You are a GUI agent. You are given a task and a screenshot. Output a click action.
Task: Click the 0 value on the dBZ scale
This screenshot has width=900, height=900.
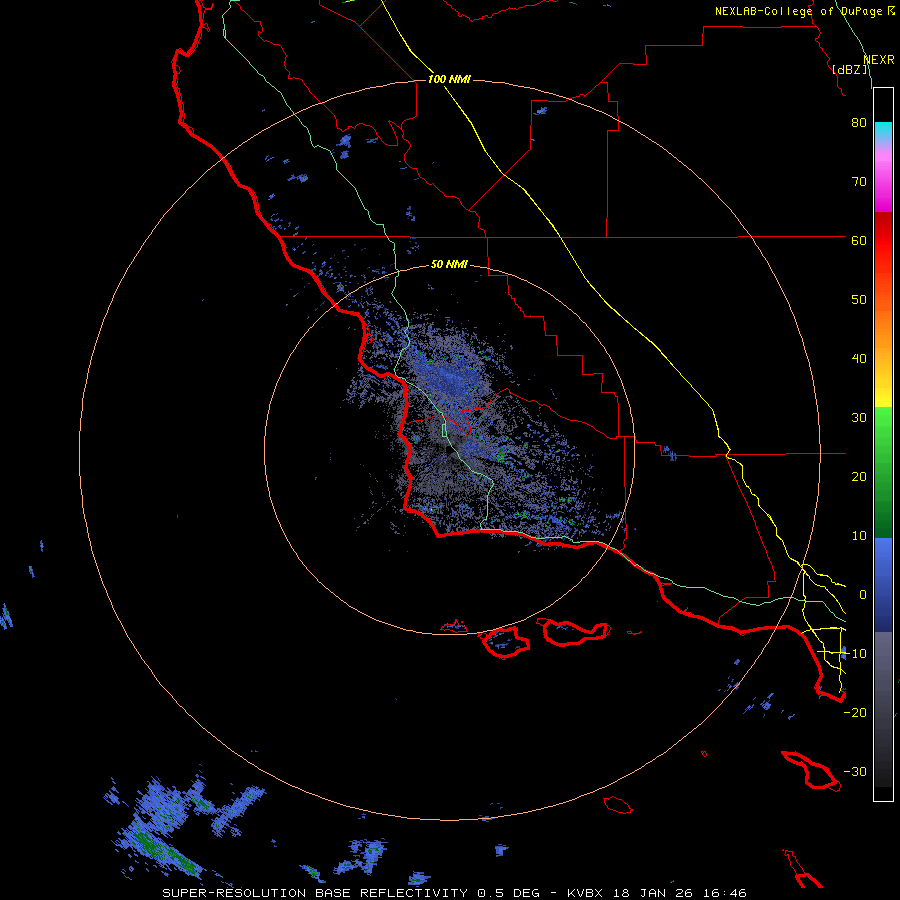coord(863,595)
